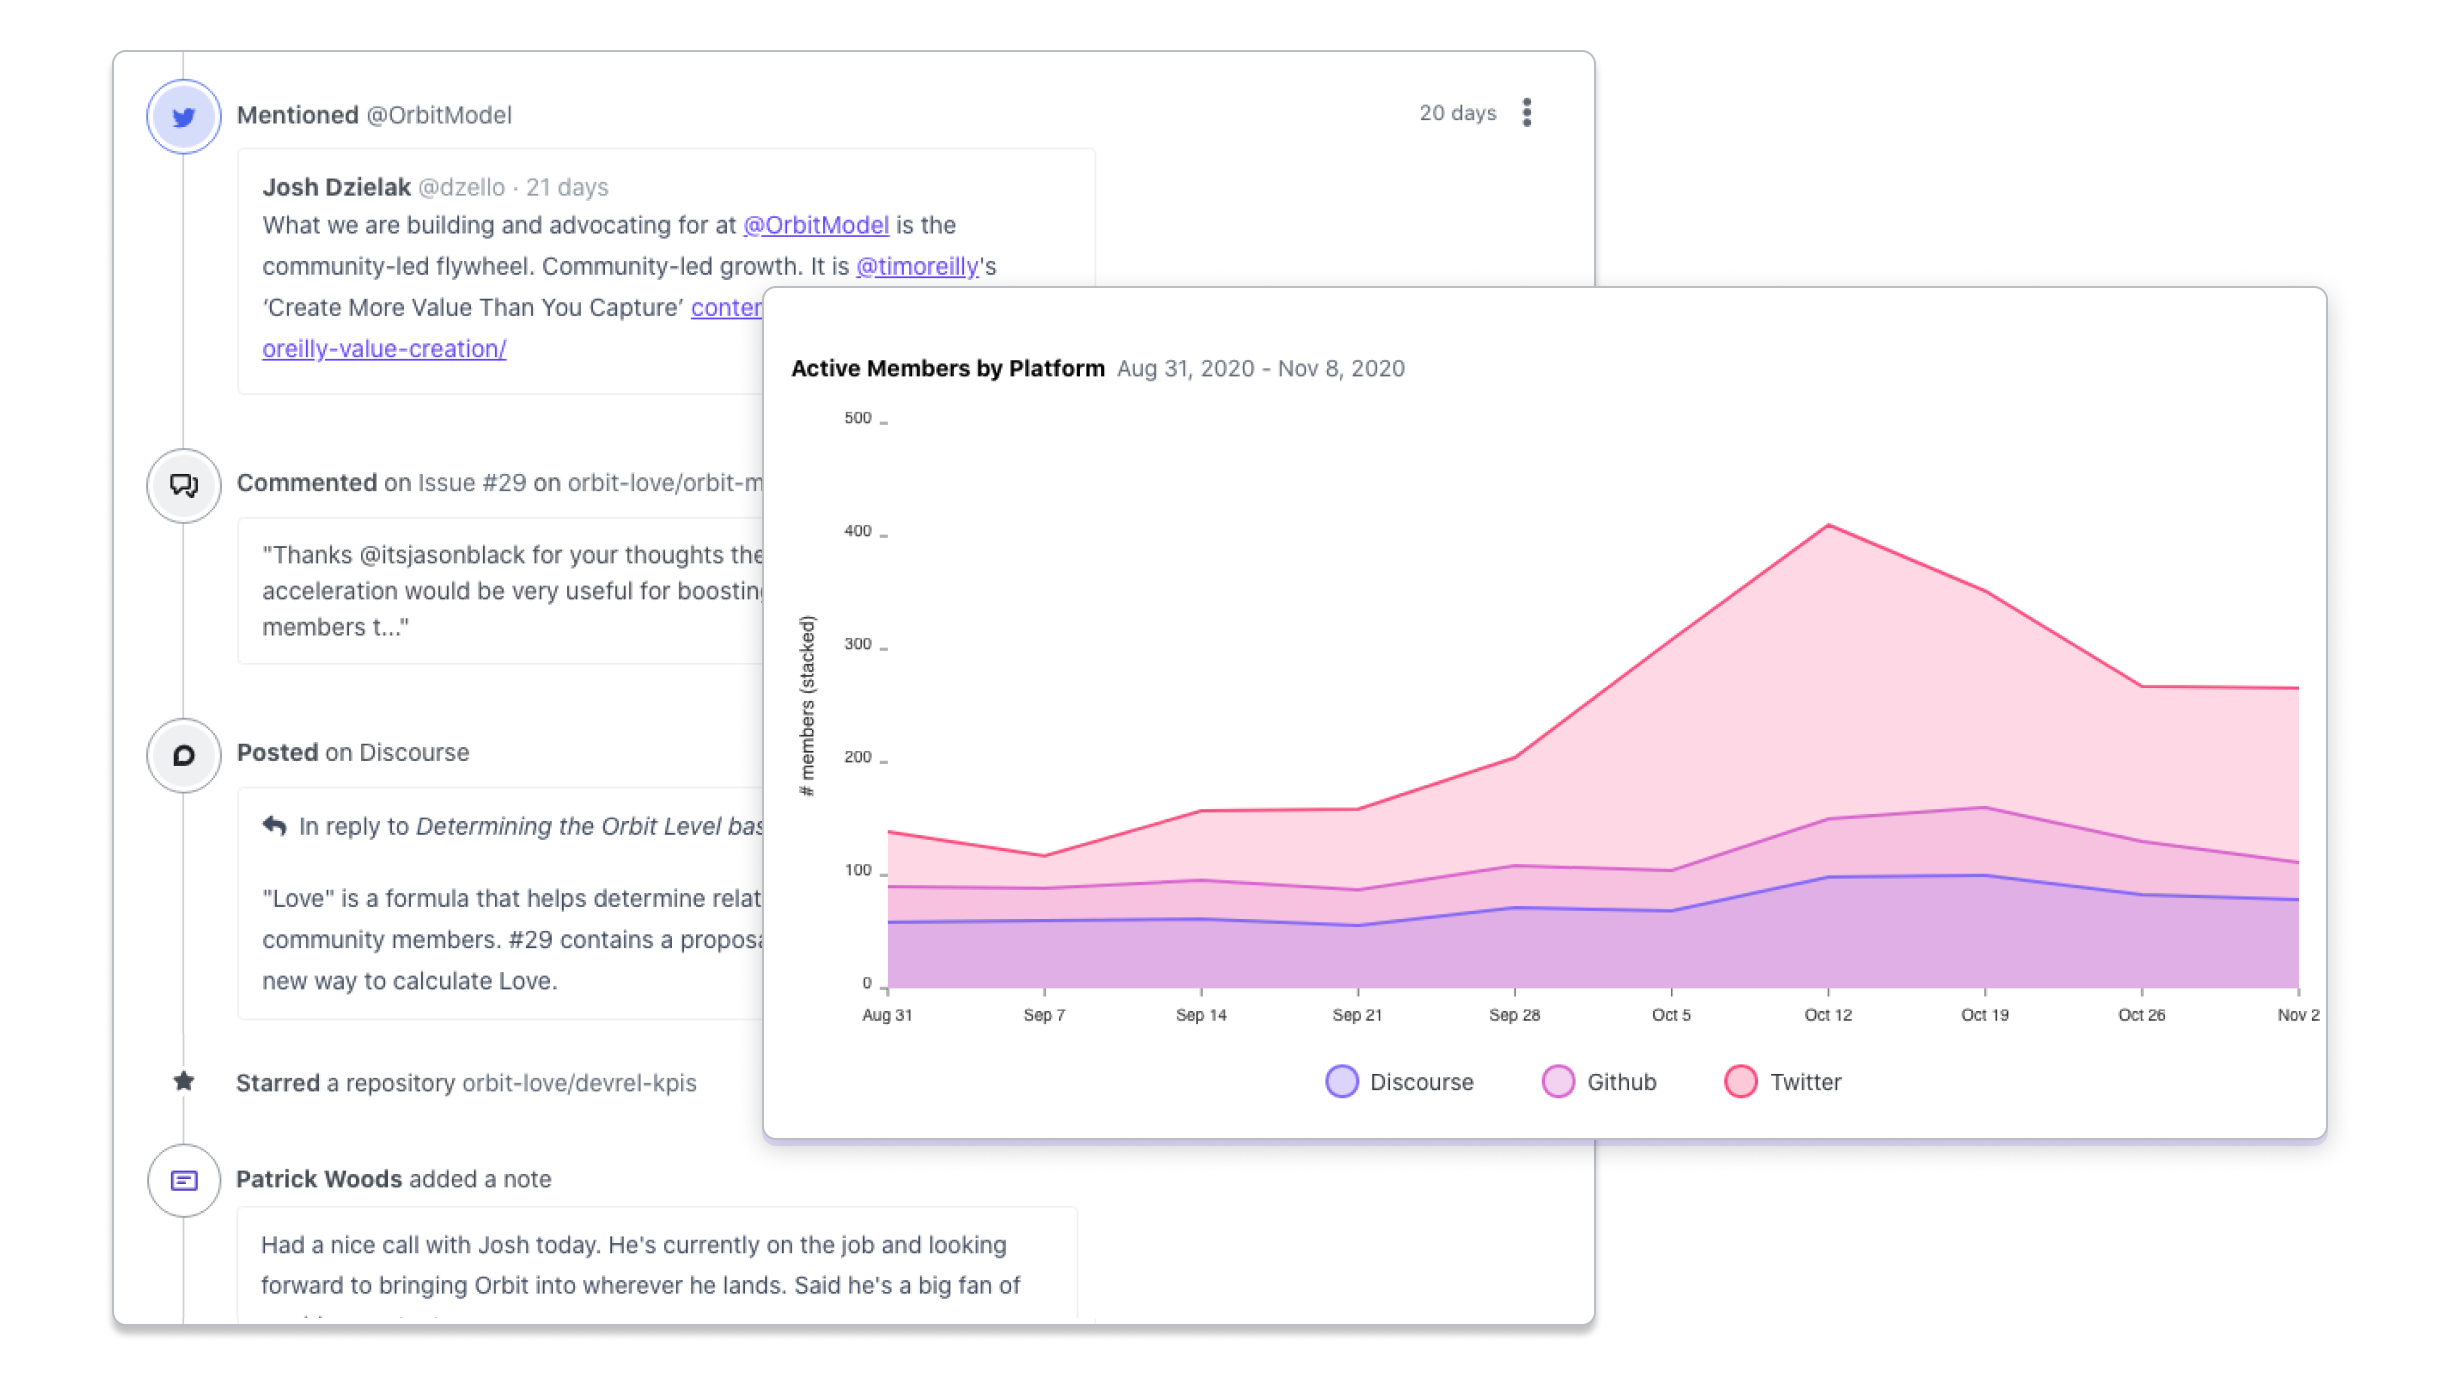Follow the oreilly-value-creation/ link

pos(384,348)
